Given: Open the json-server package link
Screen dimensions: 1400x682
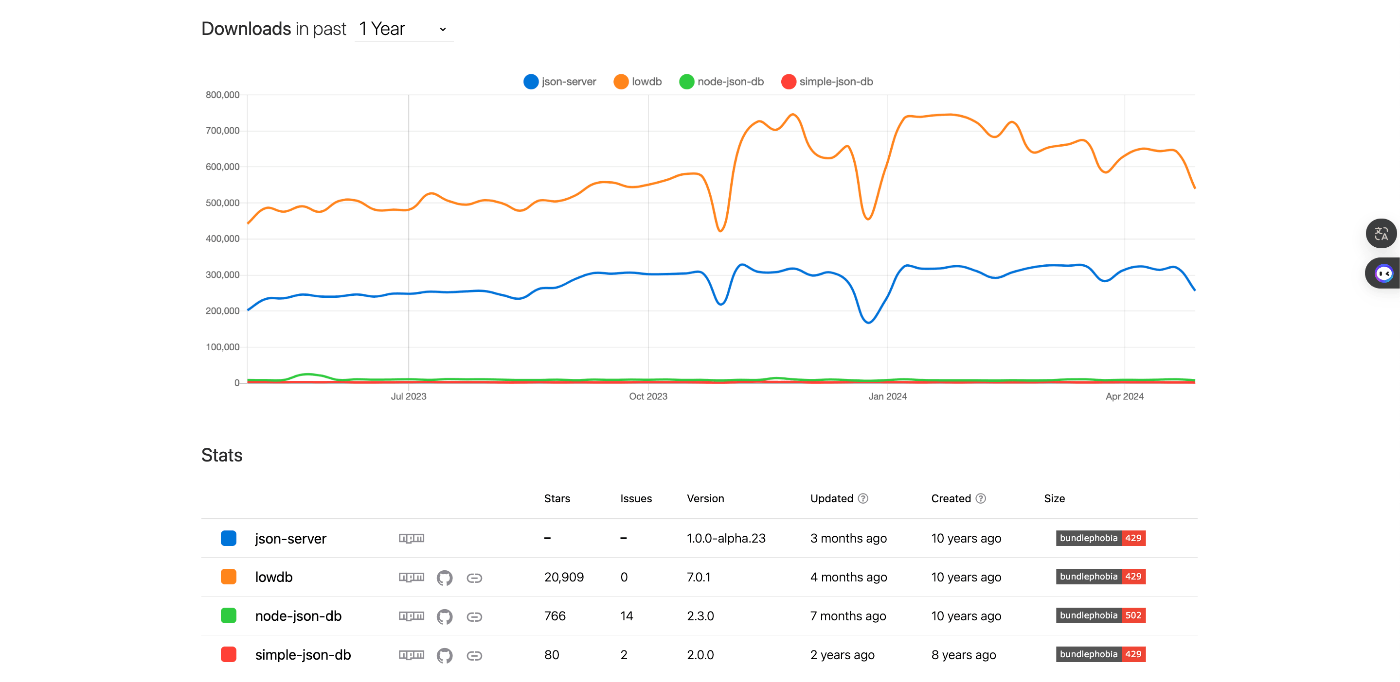Looking at the screenshot, I should click(x=291, y=538).
